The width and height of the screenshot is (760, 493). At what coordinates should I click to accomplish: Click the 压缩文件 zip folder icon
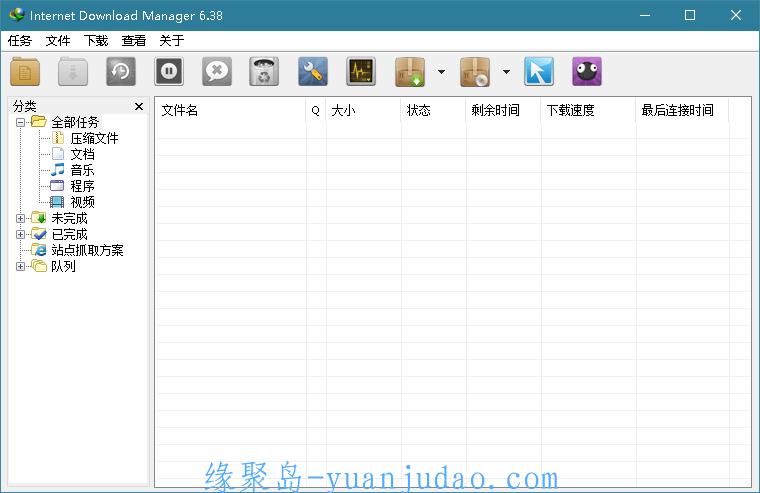tap(58, 138)
